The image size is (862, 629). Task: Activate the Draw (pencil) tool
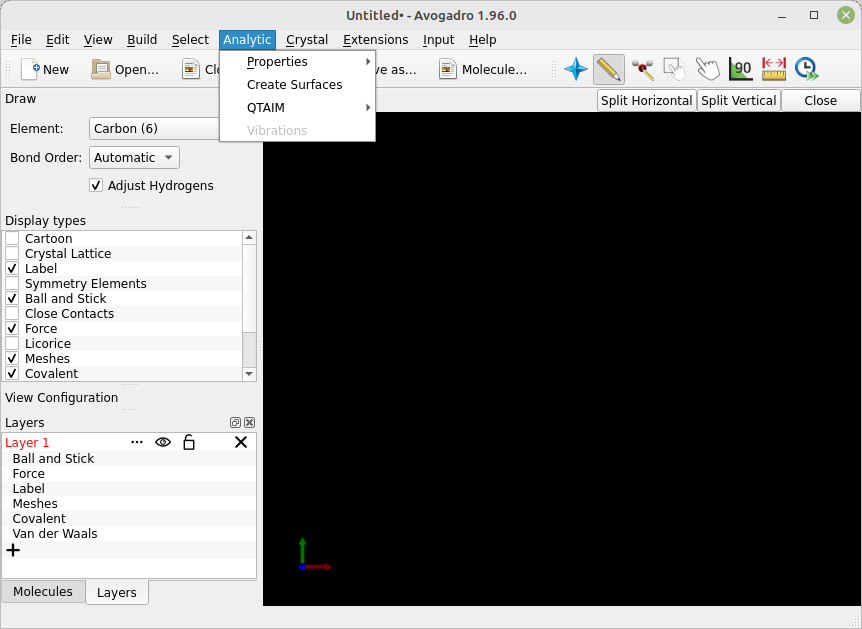coord(608,69)
